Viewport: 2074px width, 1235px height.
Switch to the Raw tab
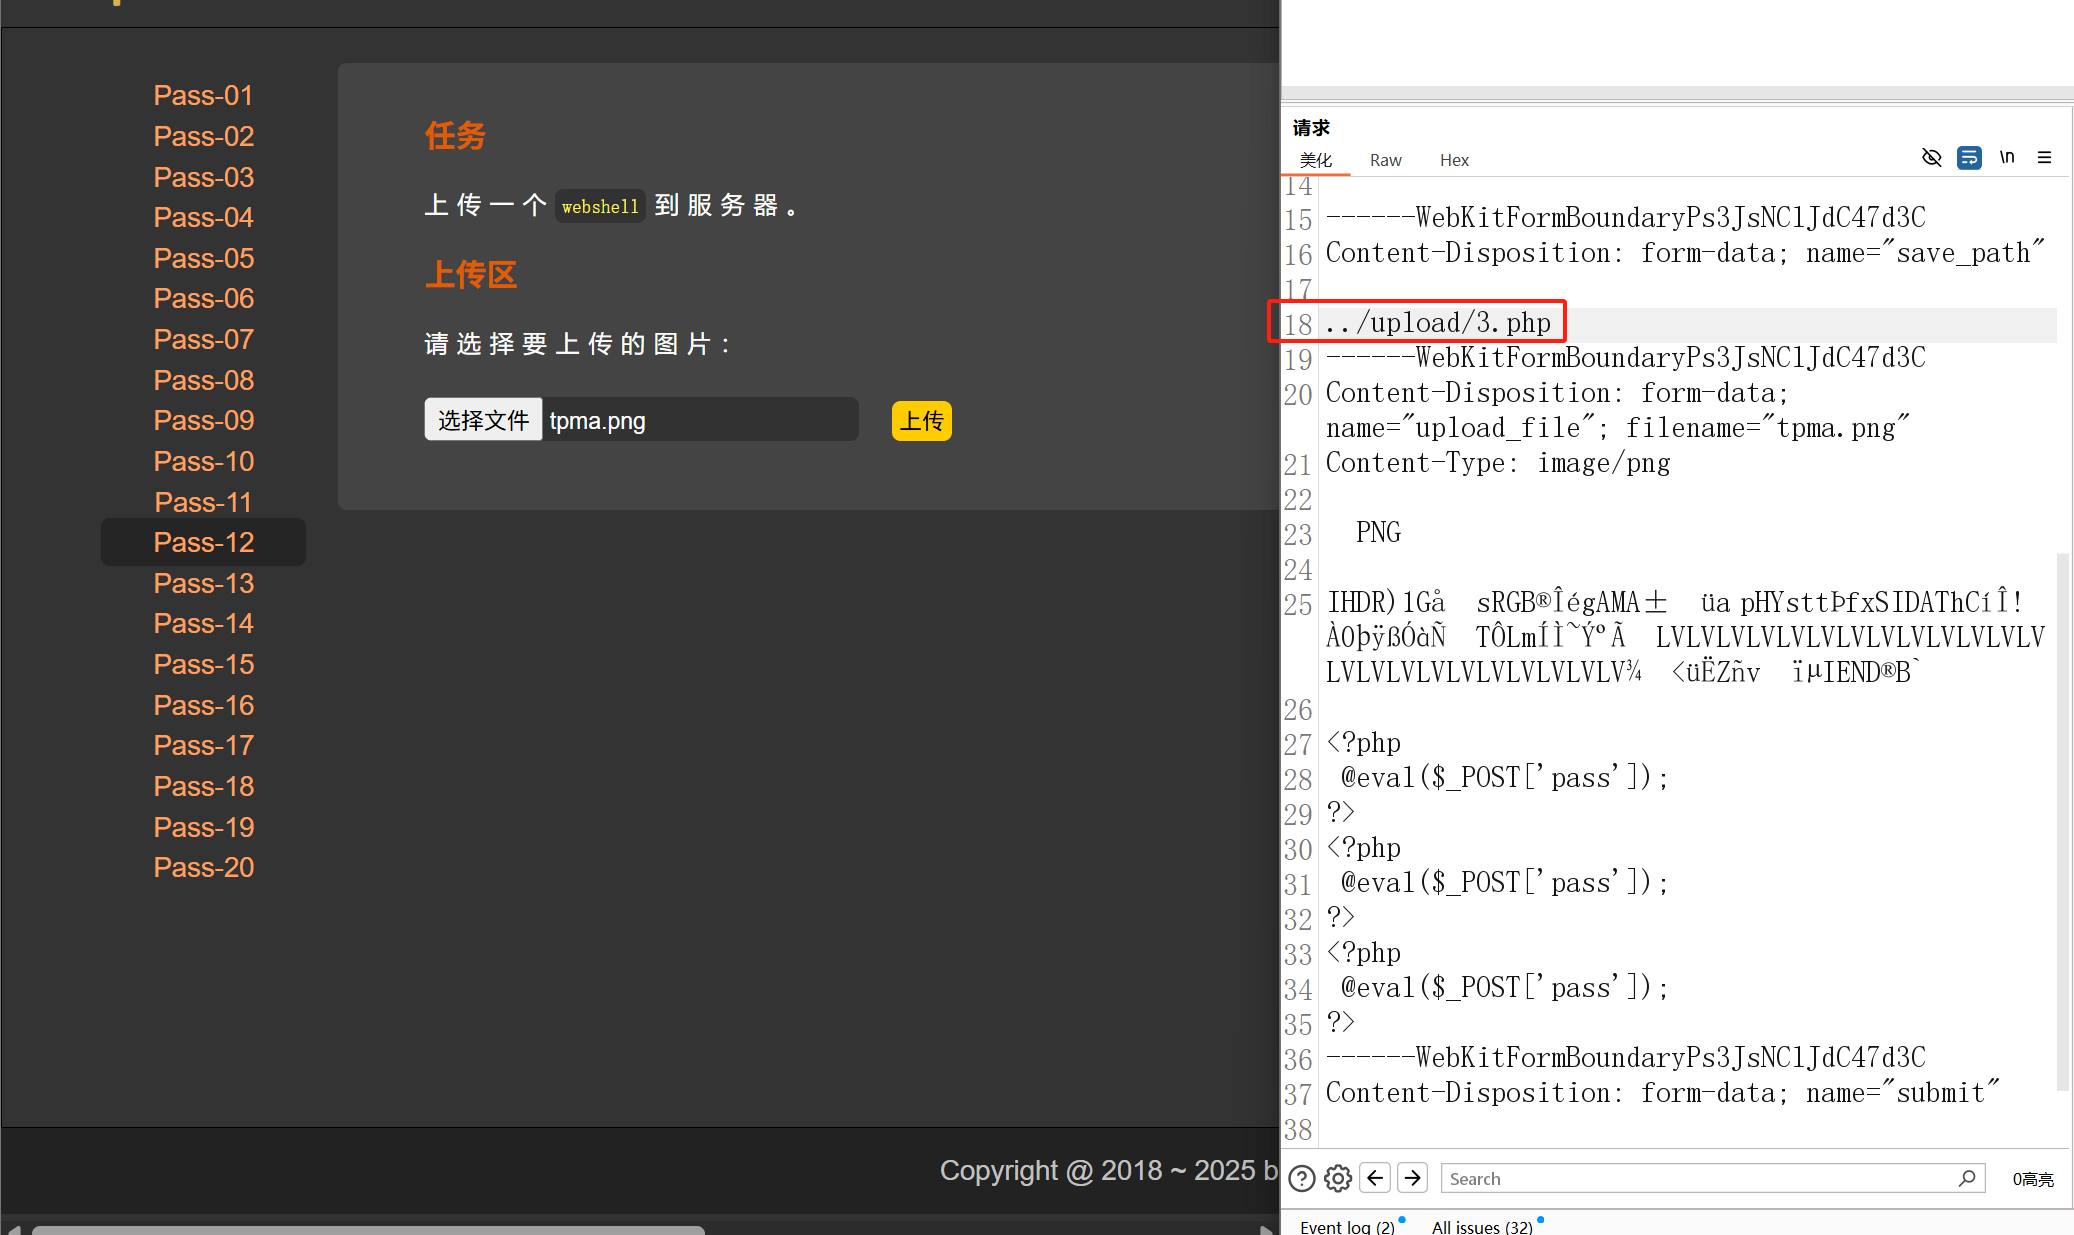[x=1385, y=160]
